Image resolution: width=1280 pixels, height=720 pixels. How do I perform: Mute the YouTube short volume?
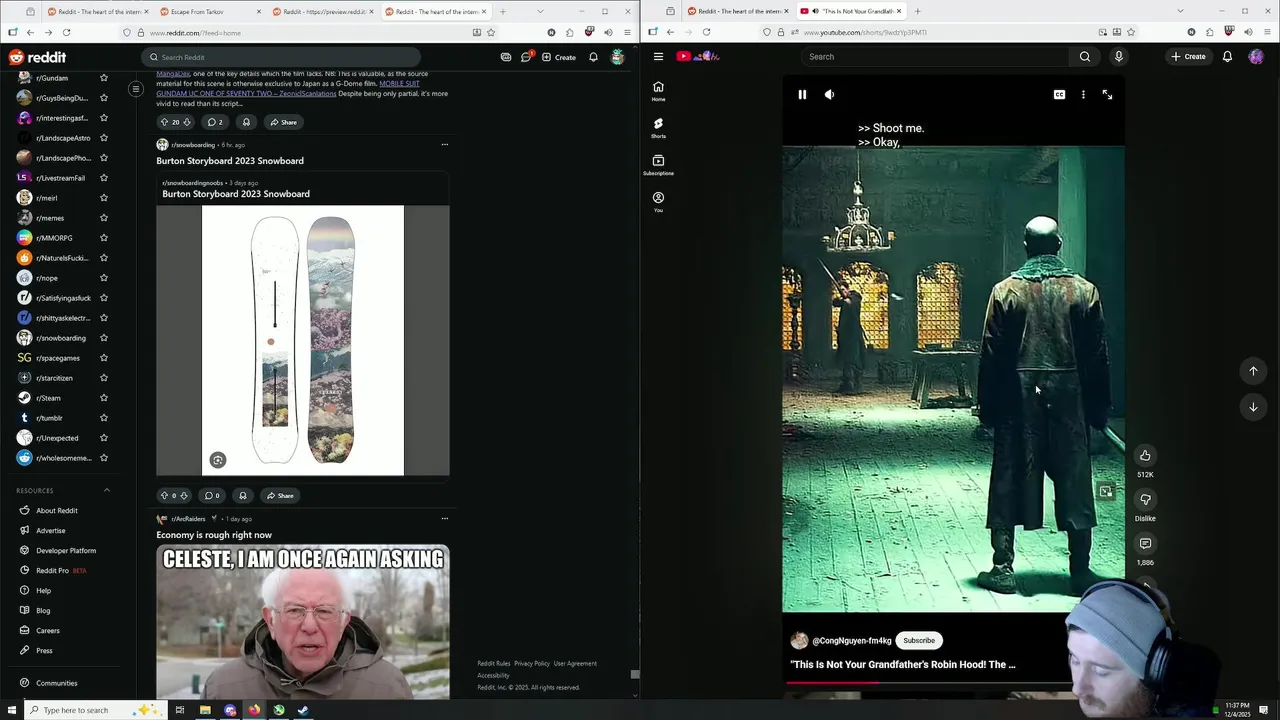[829, 95]
